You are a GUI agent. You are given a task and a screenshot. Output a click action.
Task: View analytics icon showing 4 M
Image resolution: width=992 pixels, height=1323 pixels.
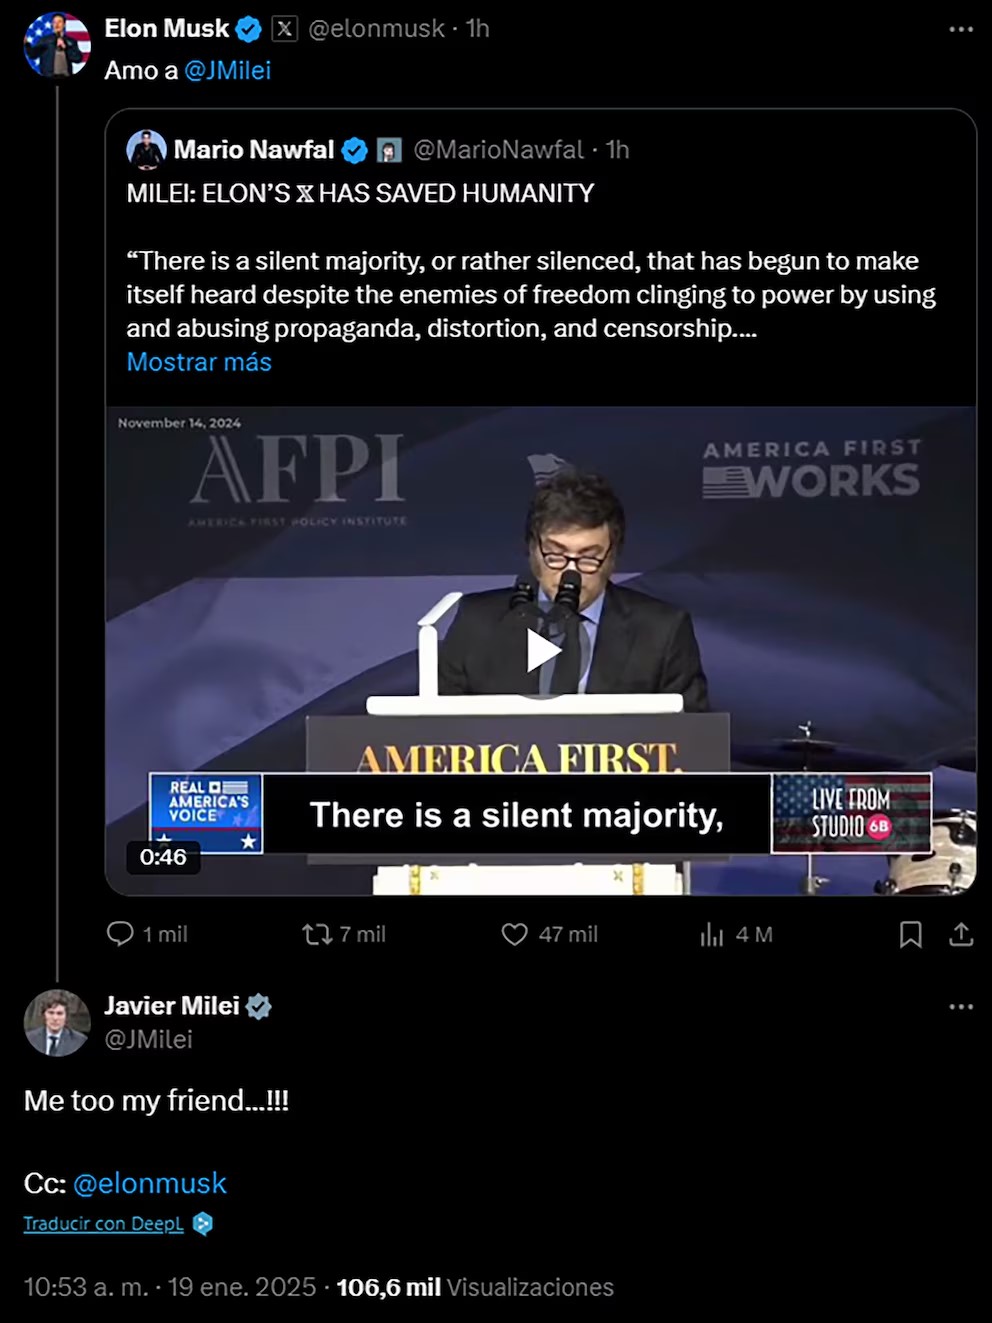pos(711,934)
